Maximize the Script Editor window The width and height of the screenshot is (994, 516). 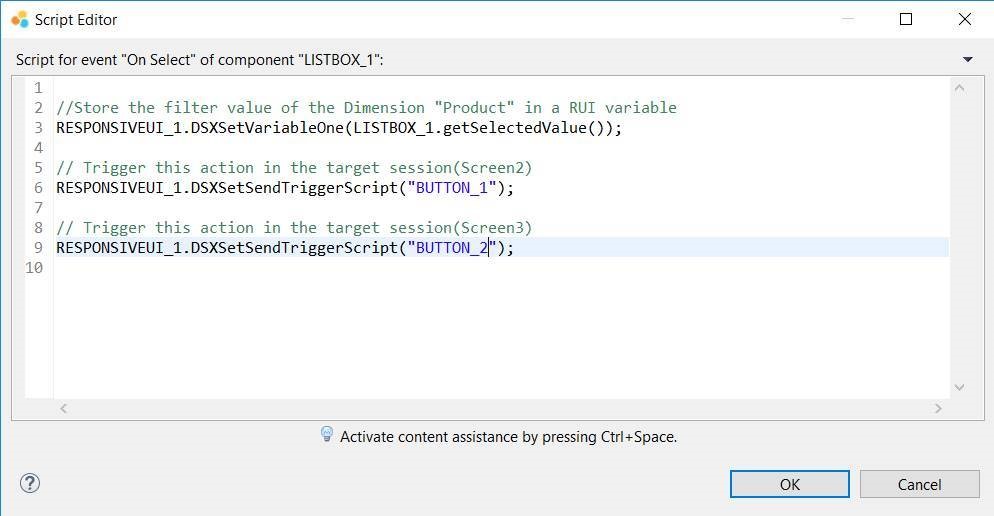(906, 19)
